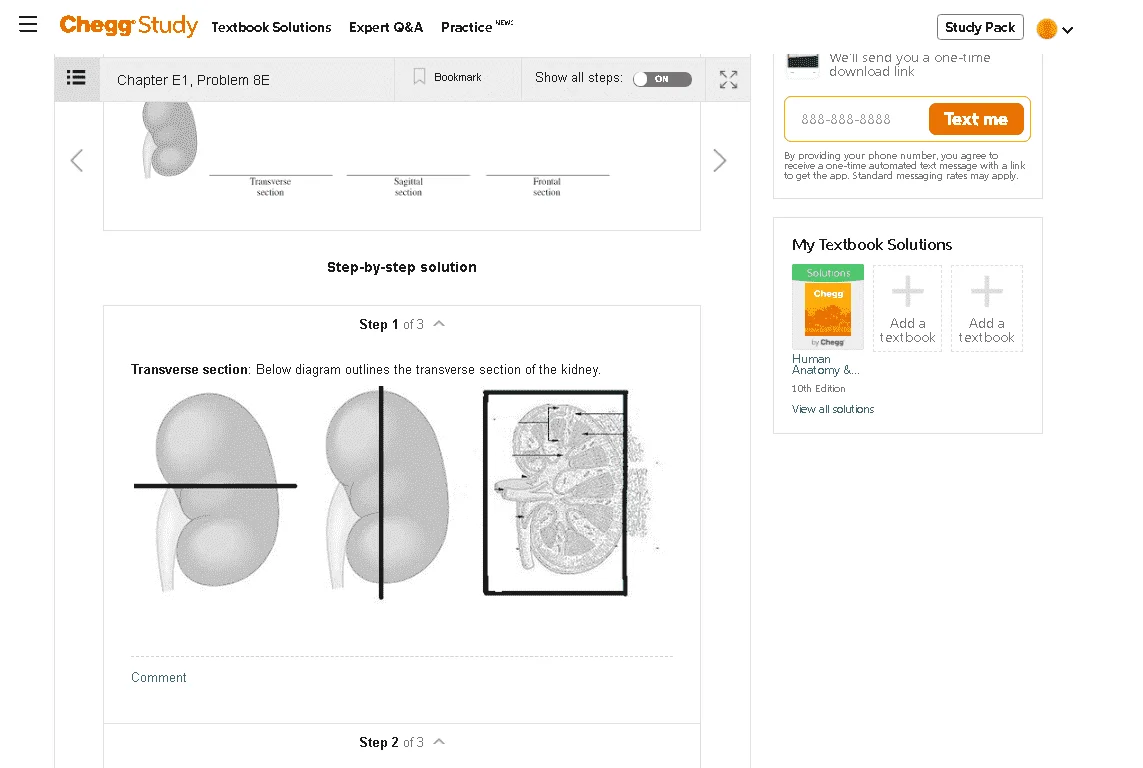The height and width of the screenshot is (768, 1143).
Task: Open the account dropdown arrow
Action: (1068, 31)
